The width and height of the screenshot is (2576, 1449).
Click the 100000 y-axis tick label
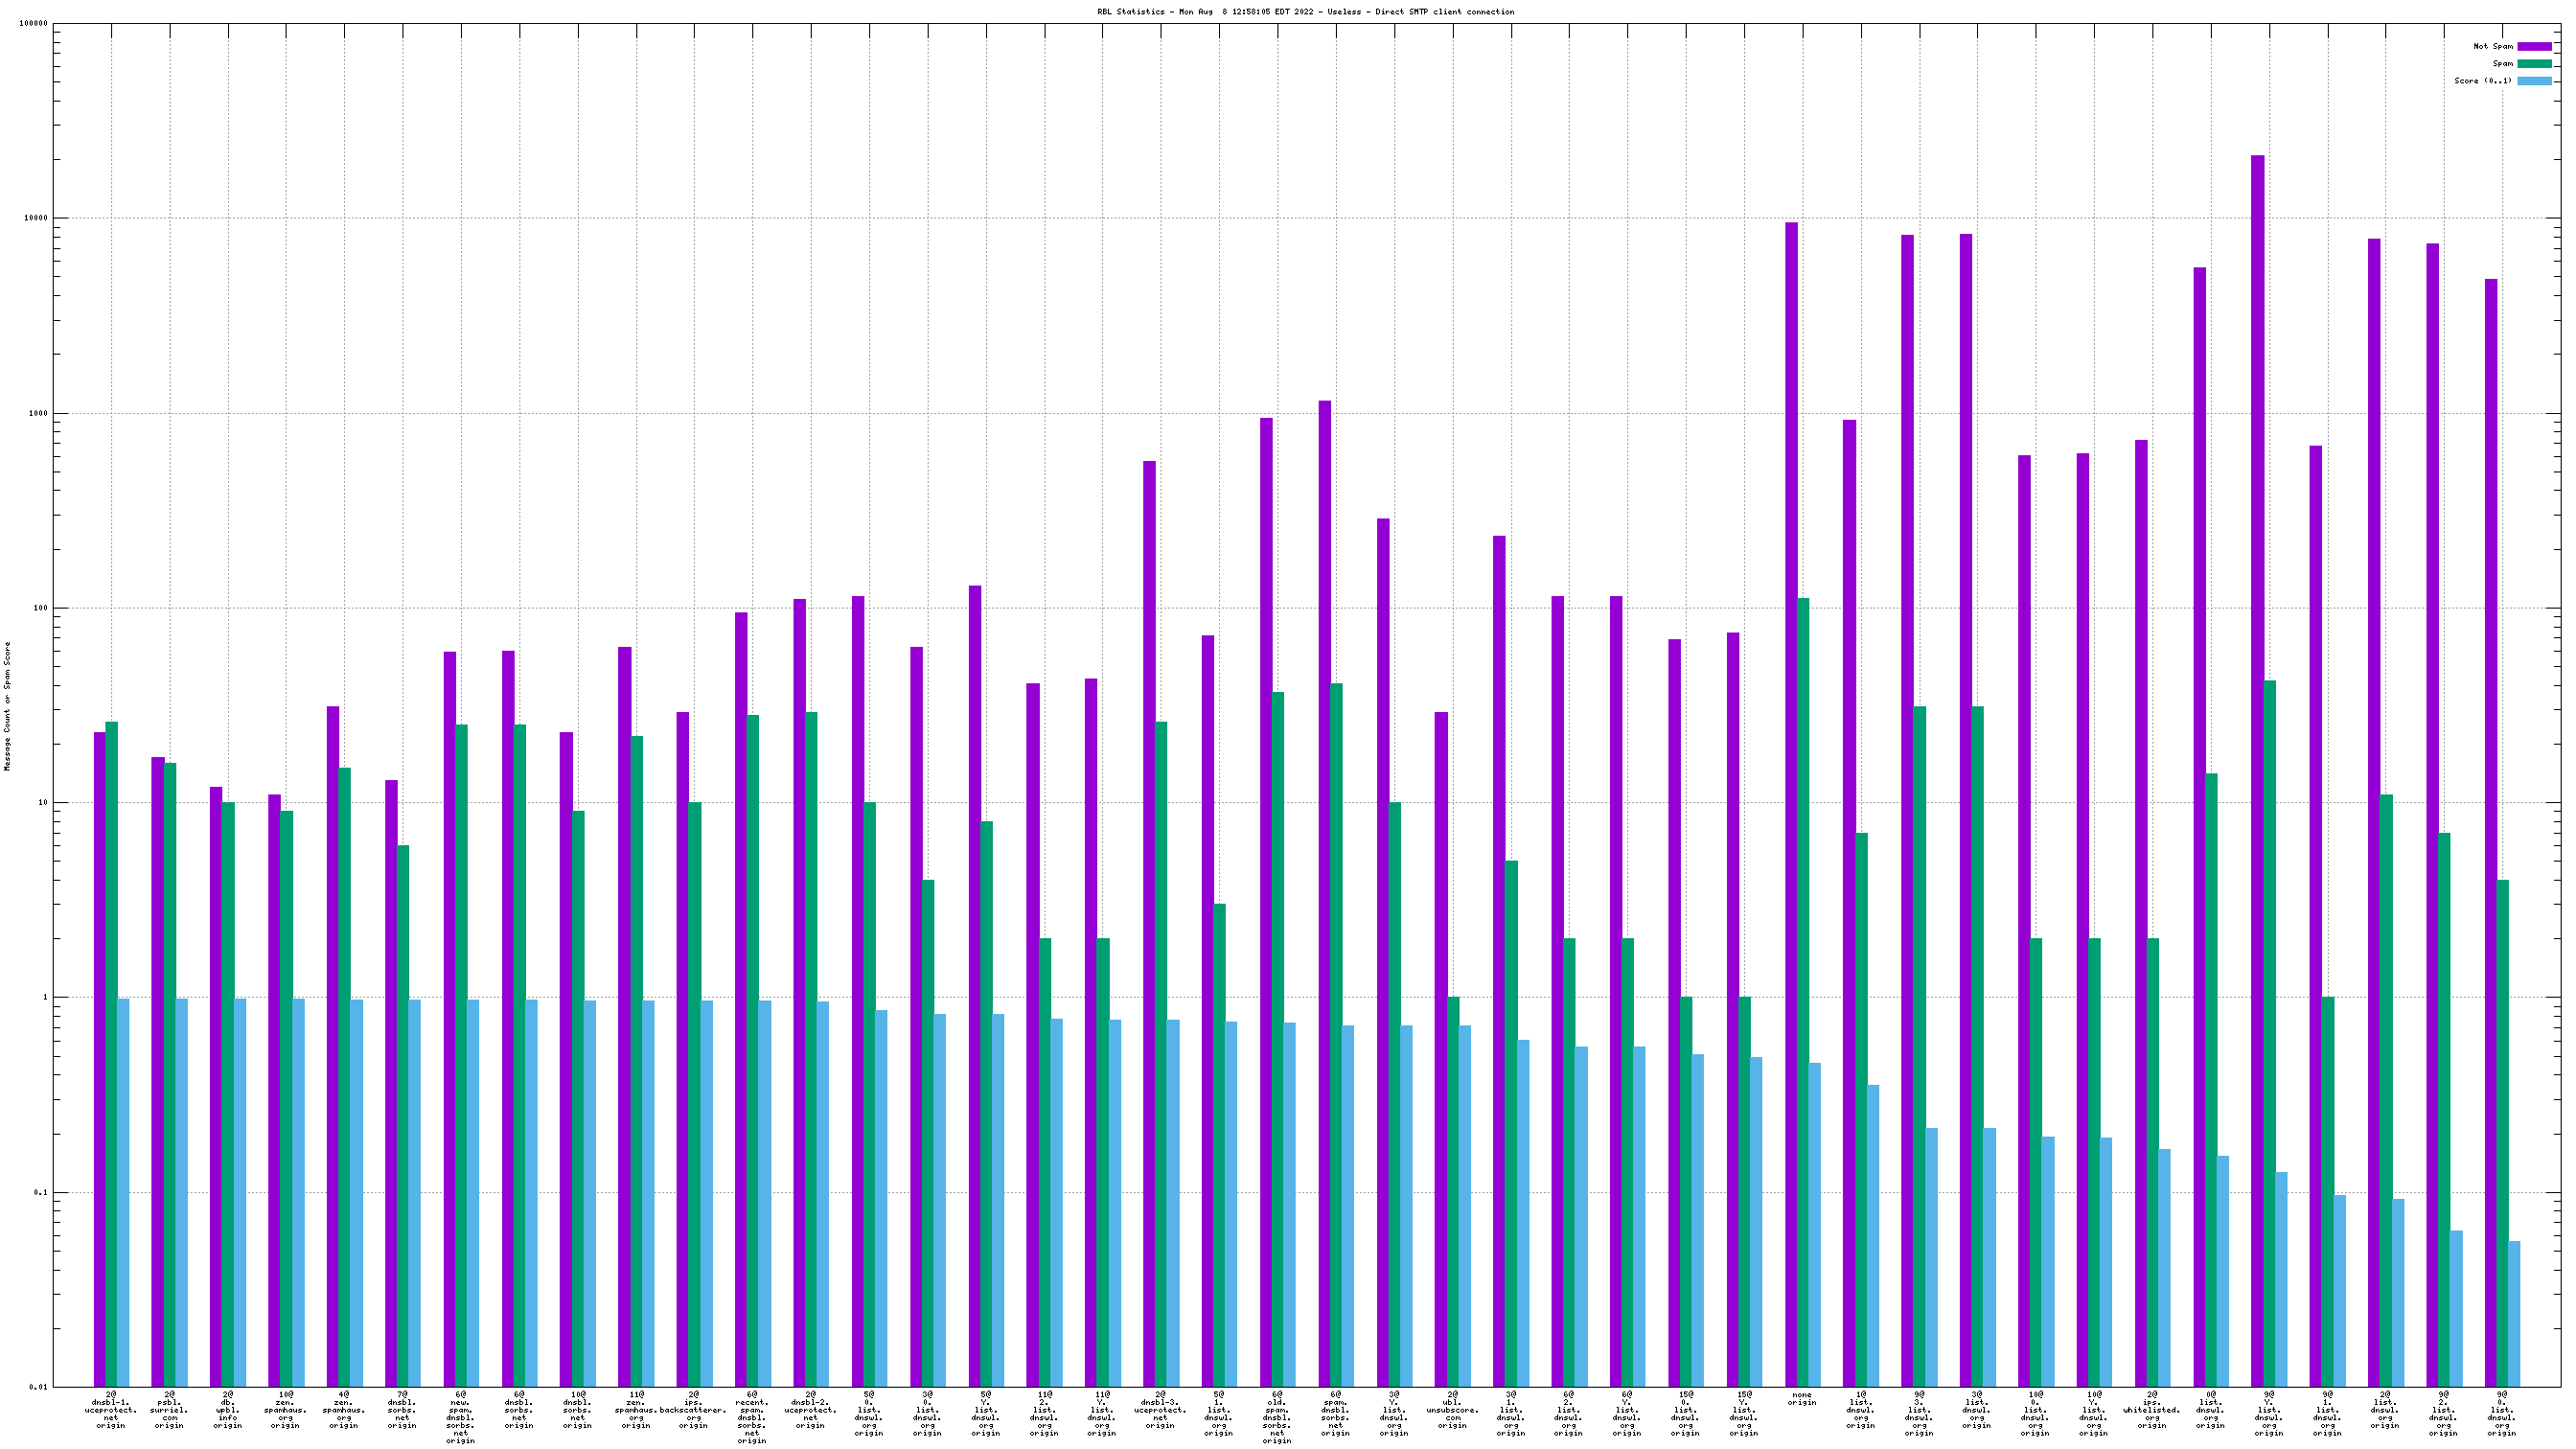(33, 24)
